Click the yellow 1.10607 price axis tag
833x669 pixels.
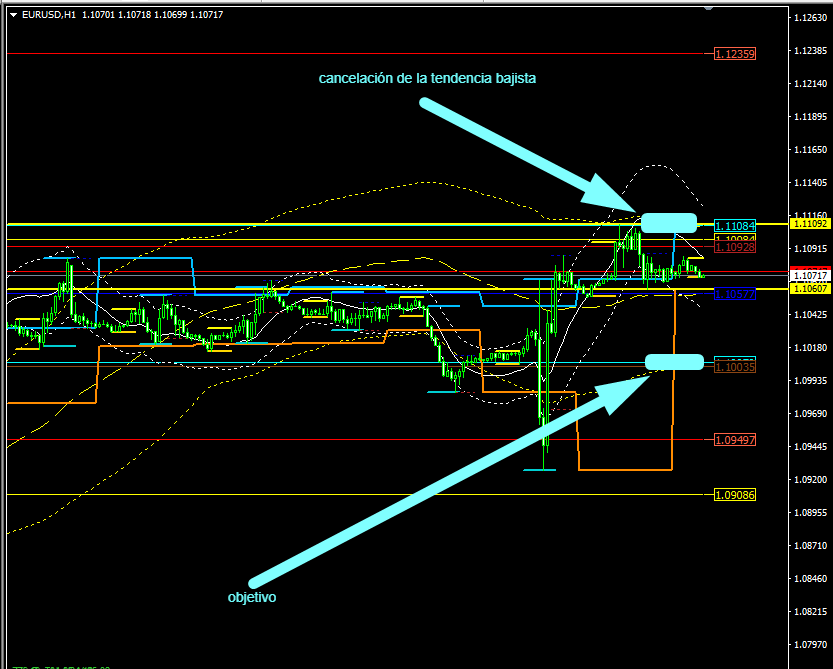[x=810, y=289]
